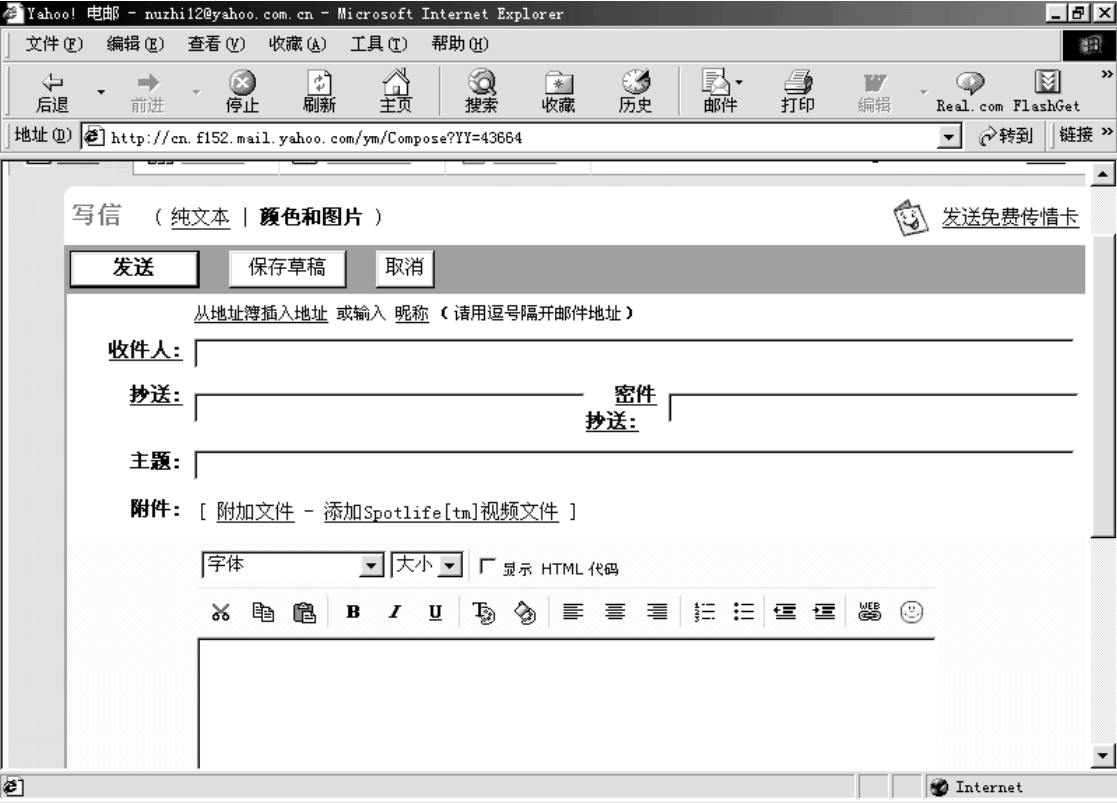Insert a smiley emoticon icon
The width and height of the screenshot is (1117, 803).
tap(911, 612)
